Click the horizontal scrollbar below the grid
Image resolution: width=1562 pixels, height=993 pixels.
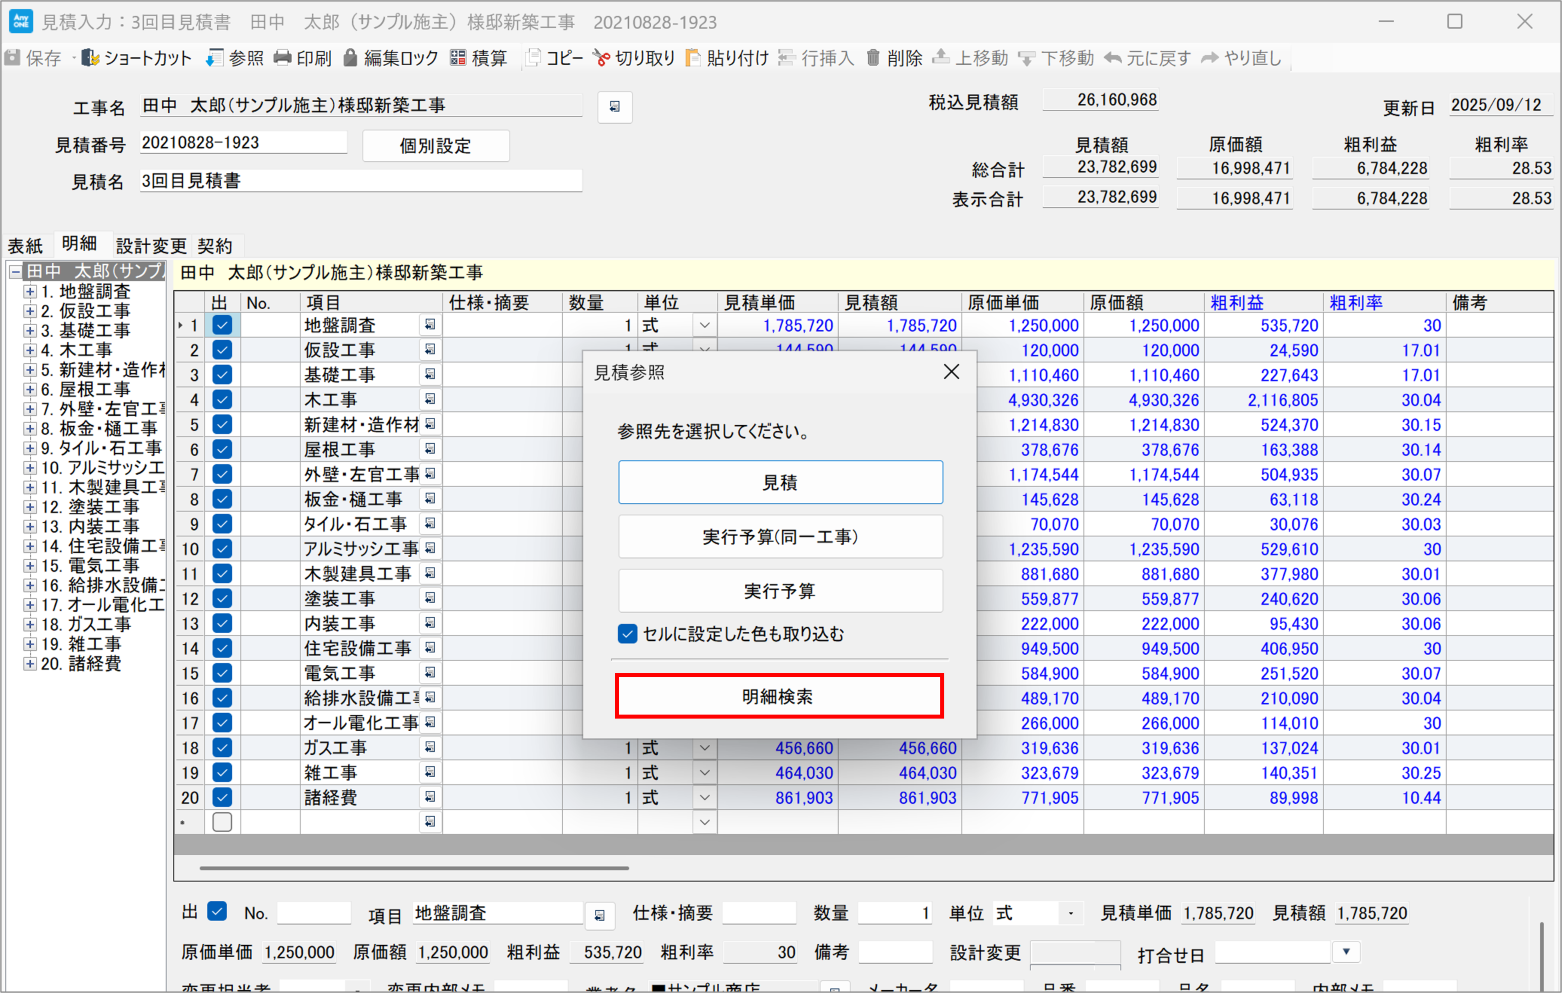pos(414,868)
